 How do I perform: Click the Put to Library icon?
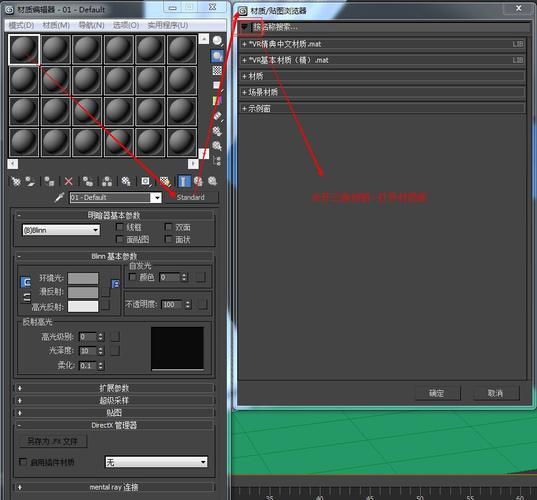pos(126,182)
